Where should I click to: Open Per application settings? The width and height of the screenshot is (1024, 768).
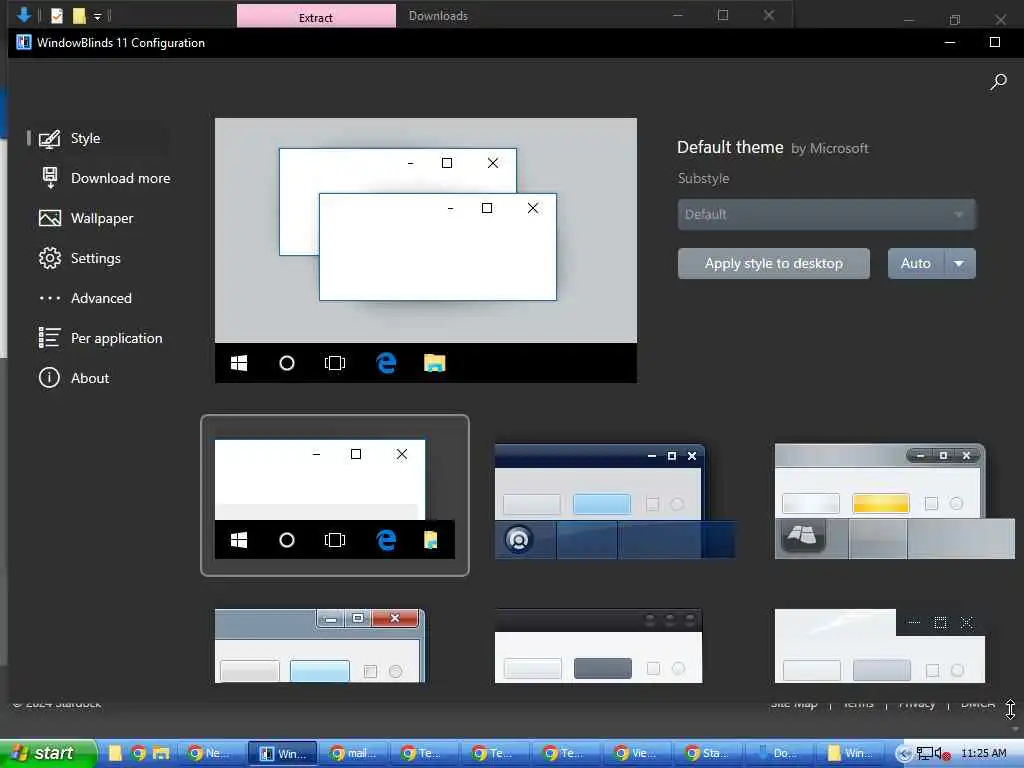click(116, 338)
